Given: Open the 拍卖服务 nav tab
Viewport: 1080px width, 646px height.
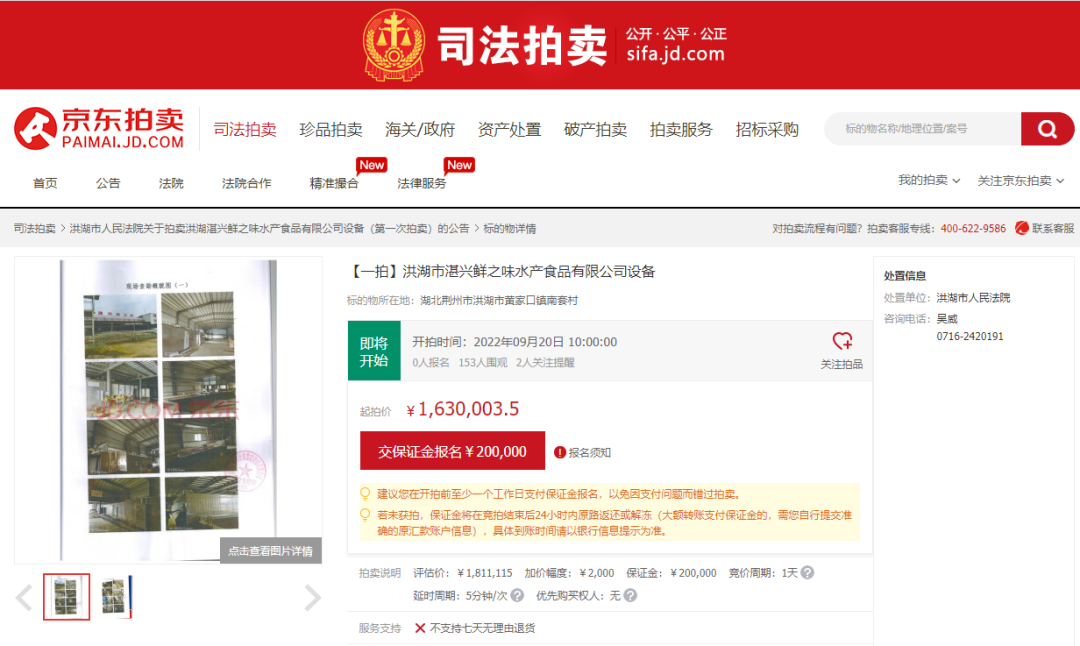Looking at the screenshot, I should tap(681, 129).
